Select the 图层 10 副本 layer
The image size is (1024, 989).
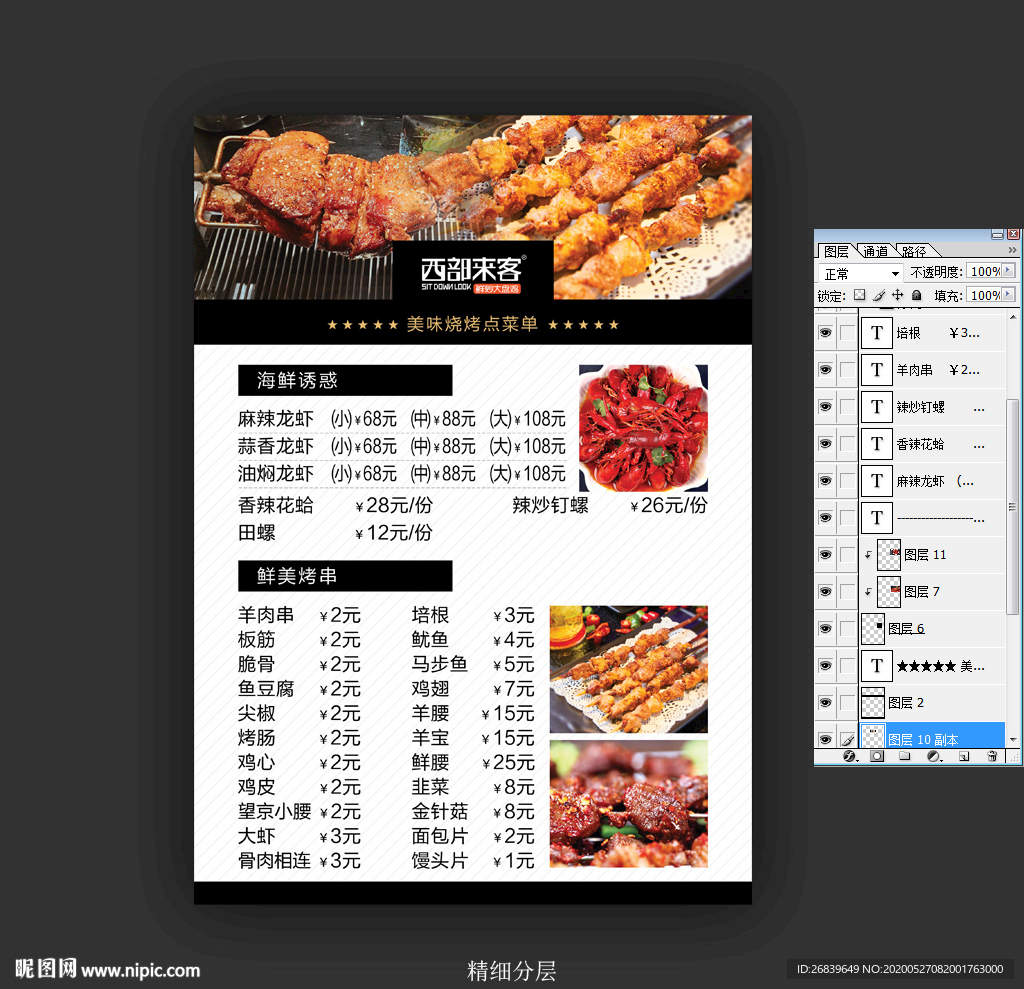[x=933, y=736]
